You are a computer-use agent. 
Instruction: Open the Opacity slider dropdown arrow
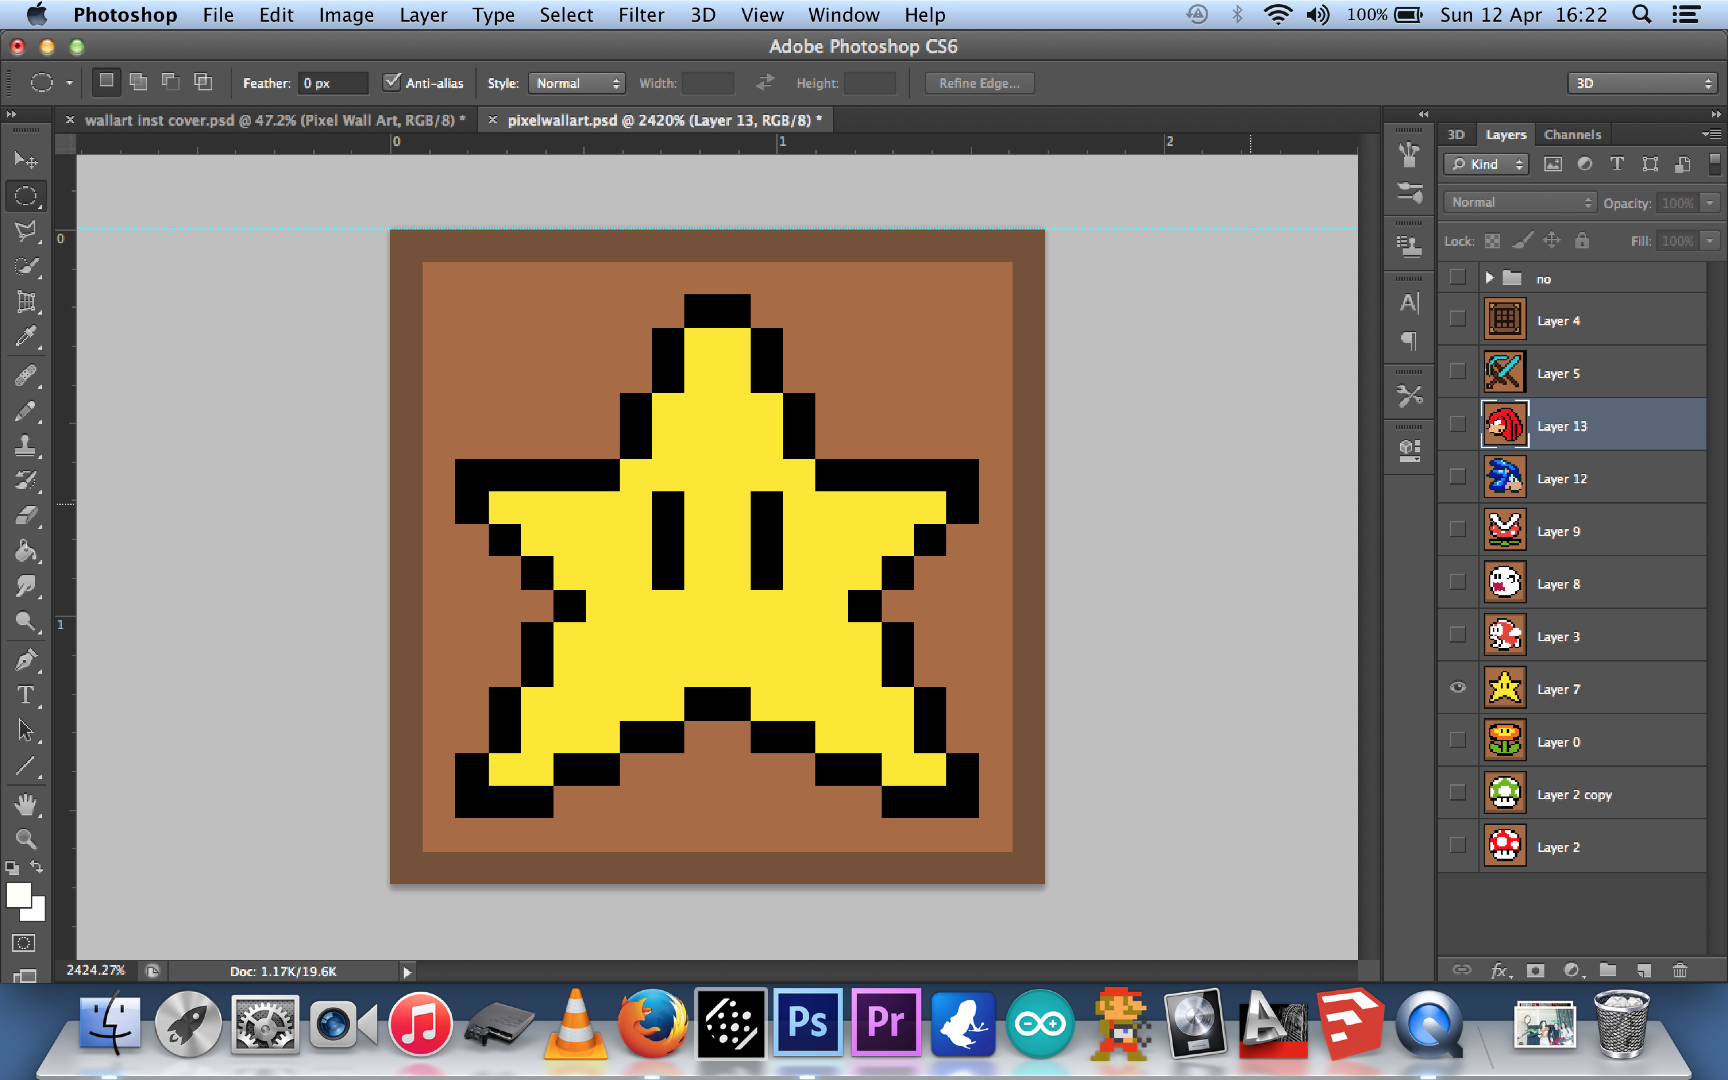1710,203
